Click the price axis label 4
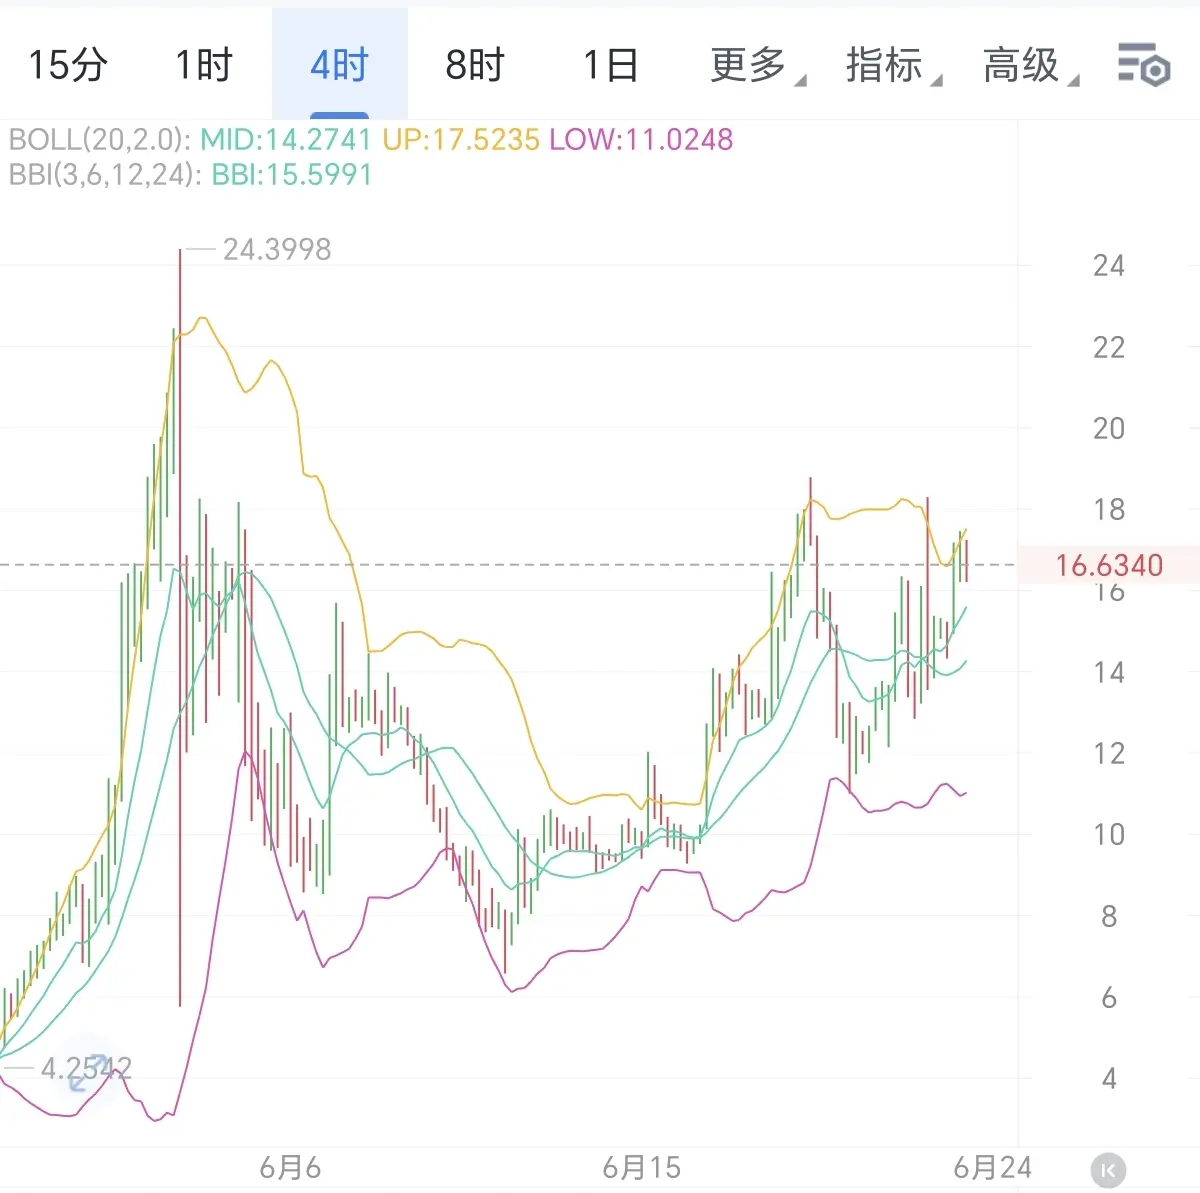This screenshot has height=1193, width=1200. [1109, 1079]
